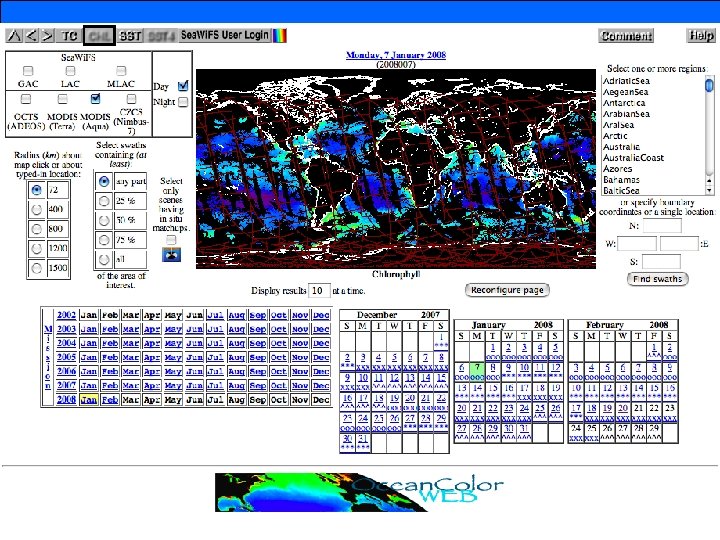
Task: Select the 72 km radius radio button
Action: point(36,190)
